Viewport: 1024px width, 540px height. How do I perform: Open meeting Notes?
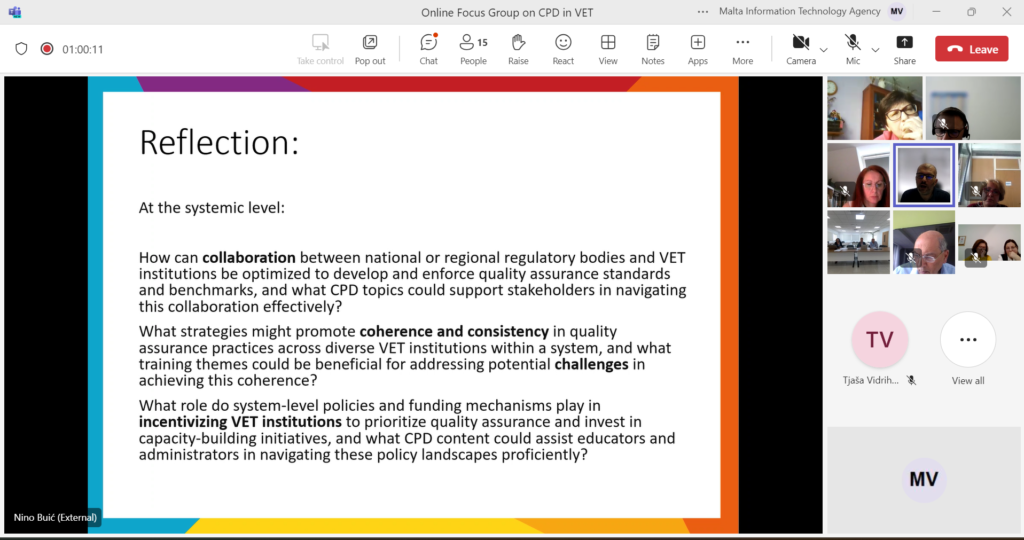click(x=653, y=48)
